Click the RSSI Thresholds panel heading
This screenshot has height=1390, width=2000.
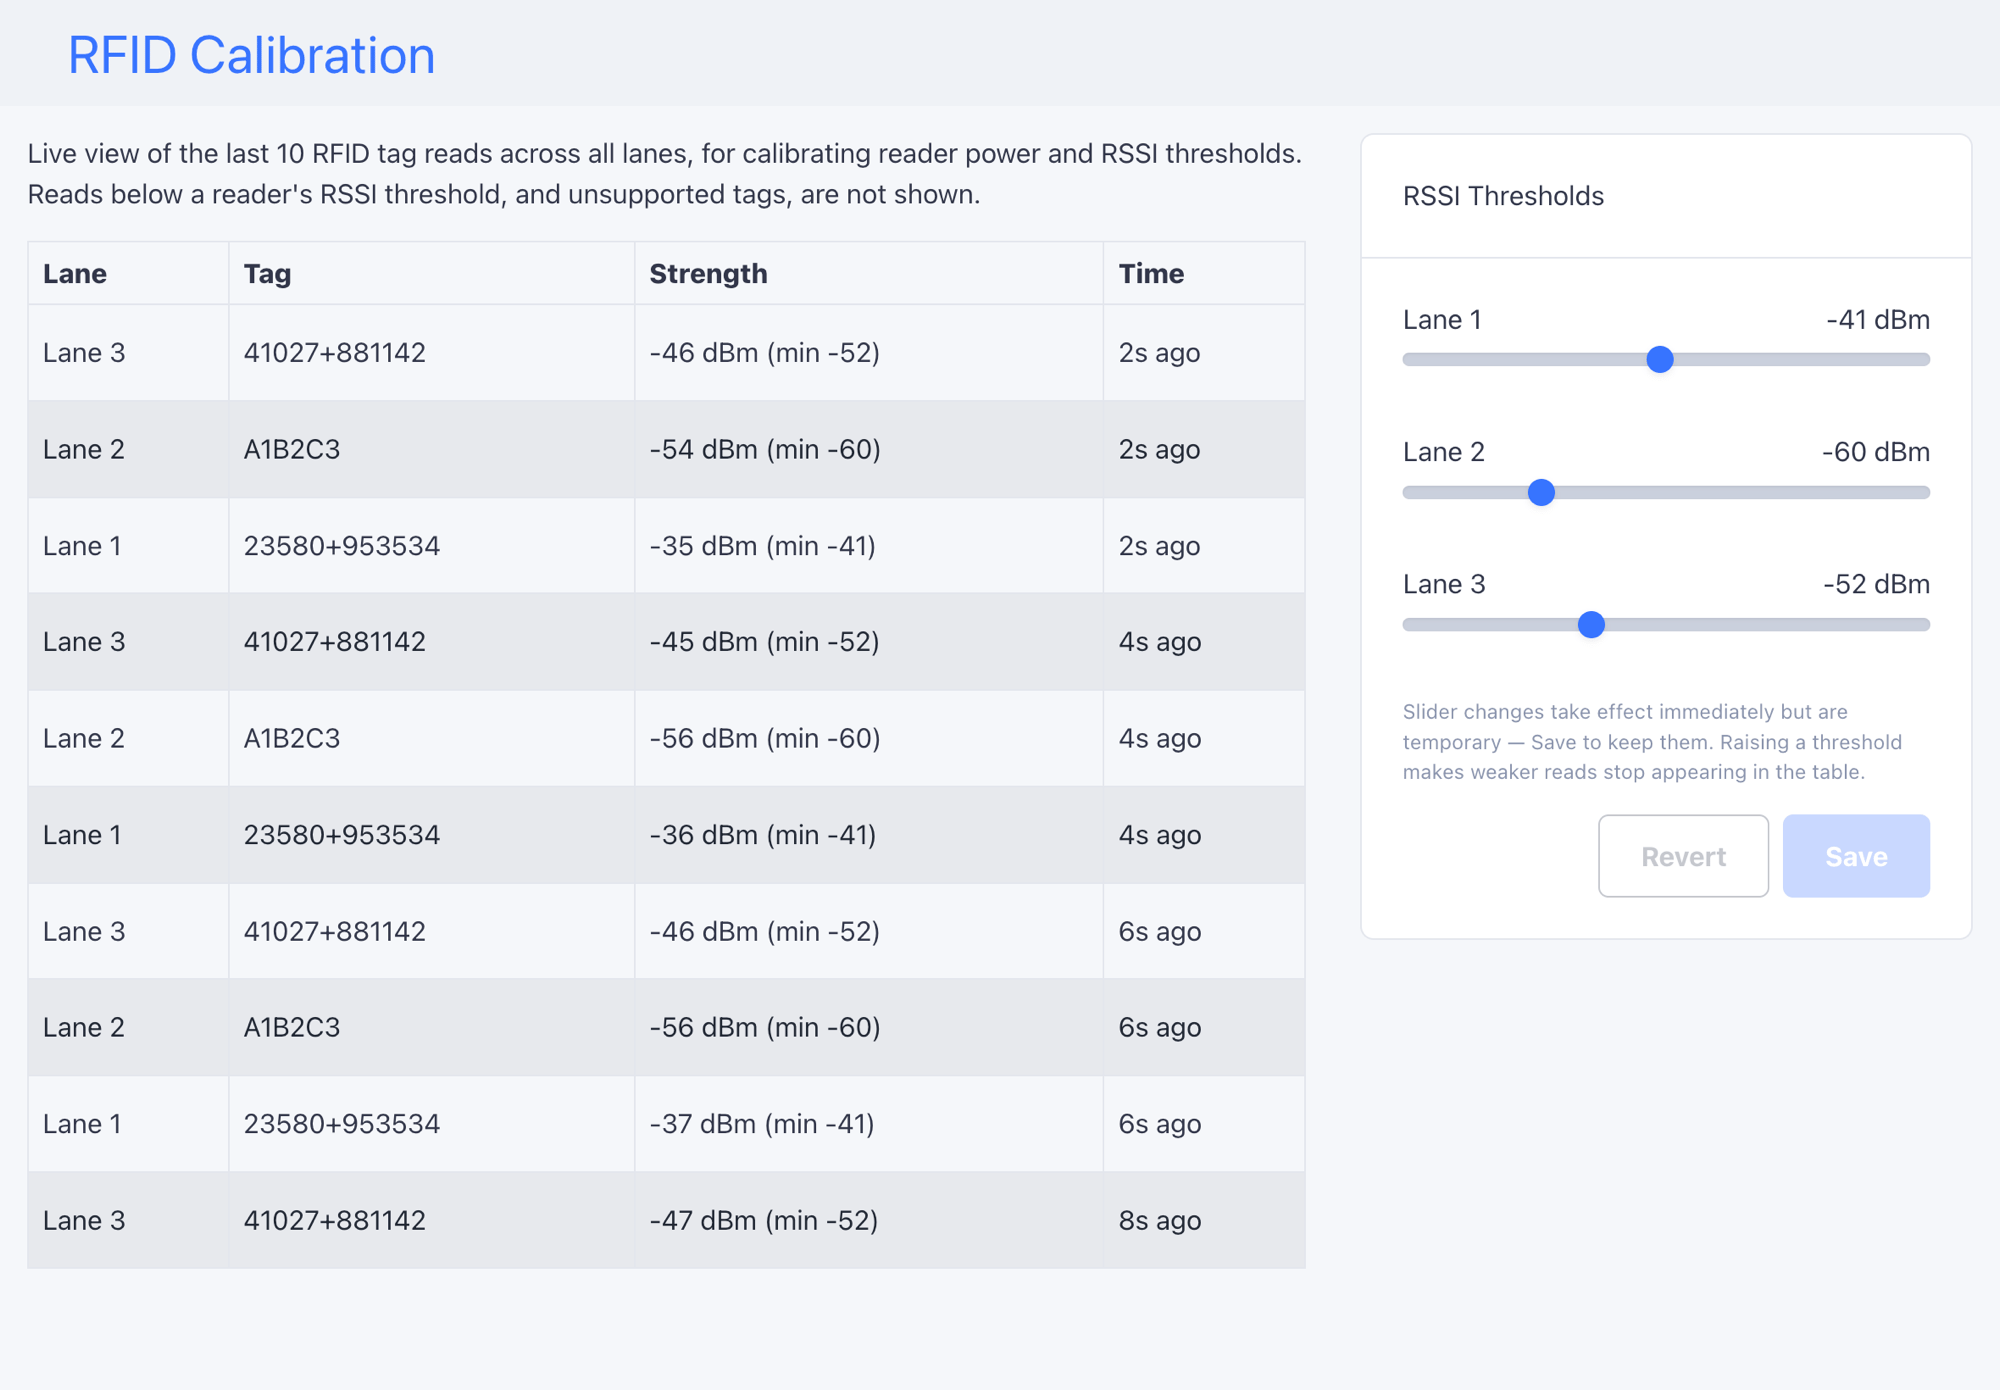(1503, 196)
